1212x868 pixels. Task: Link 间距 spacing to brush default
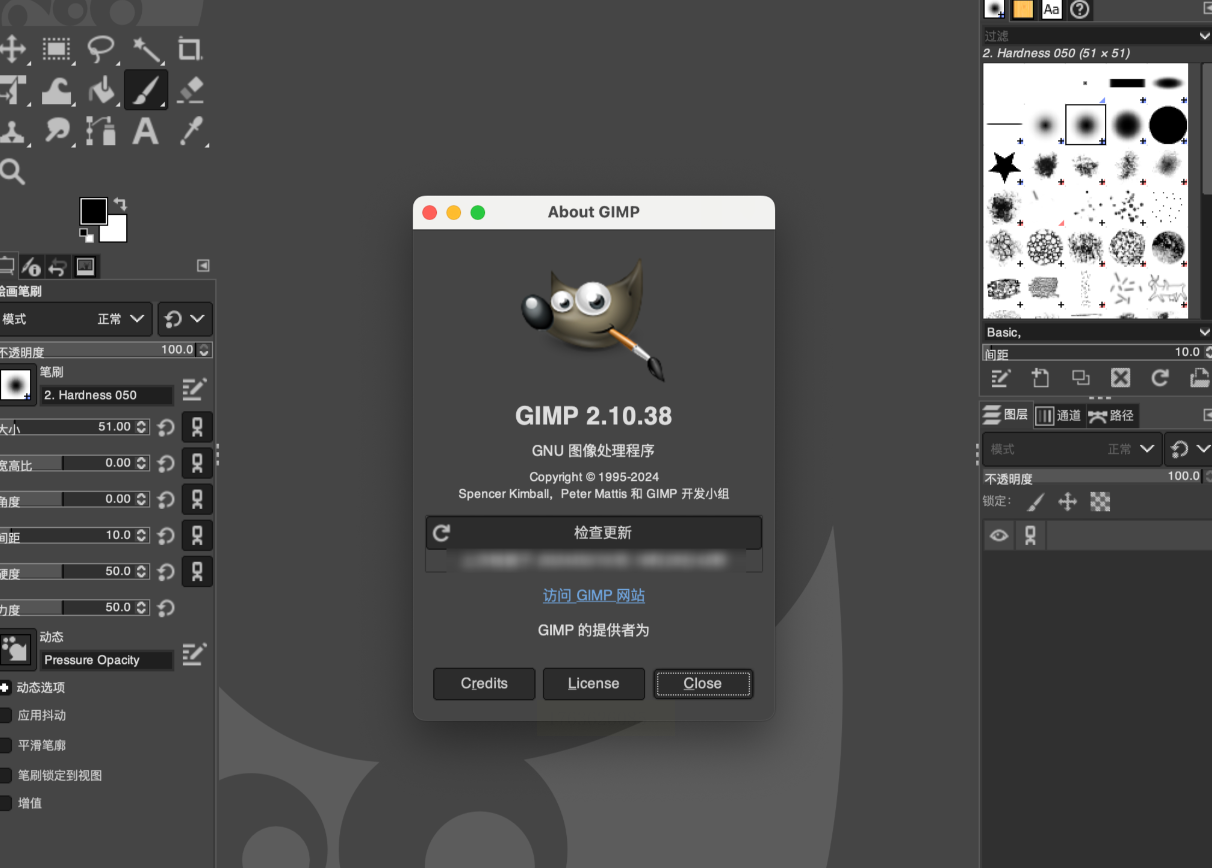click(x=197, y=535)
